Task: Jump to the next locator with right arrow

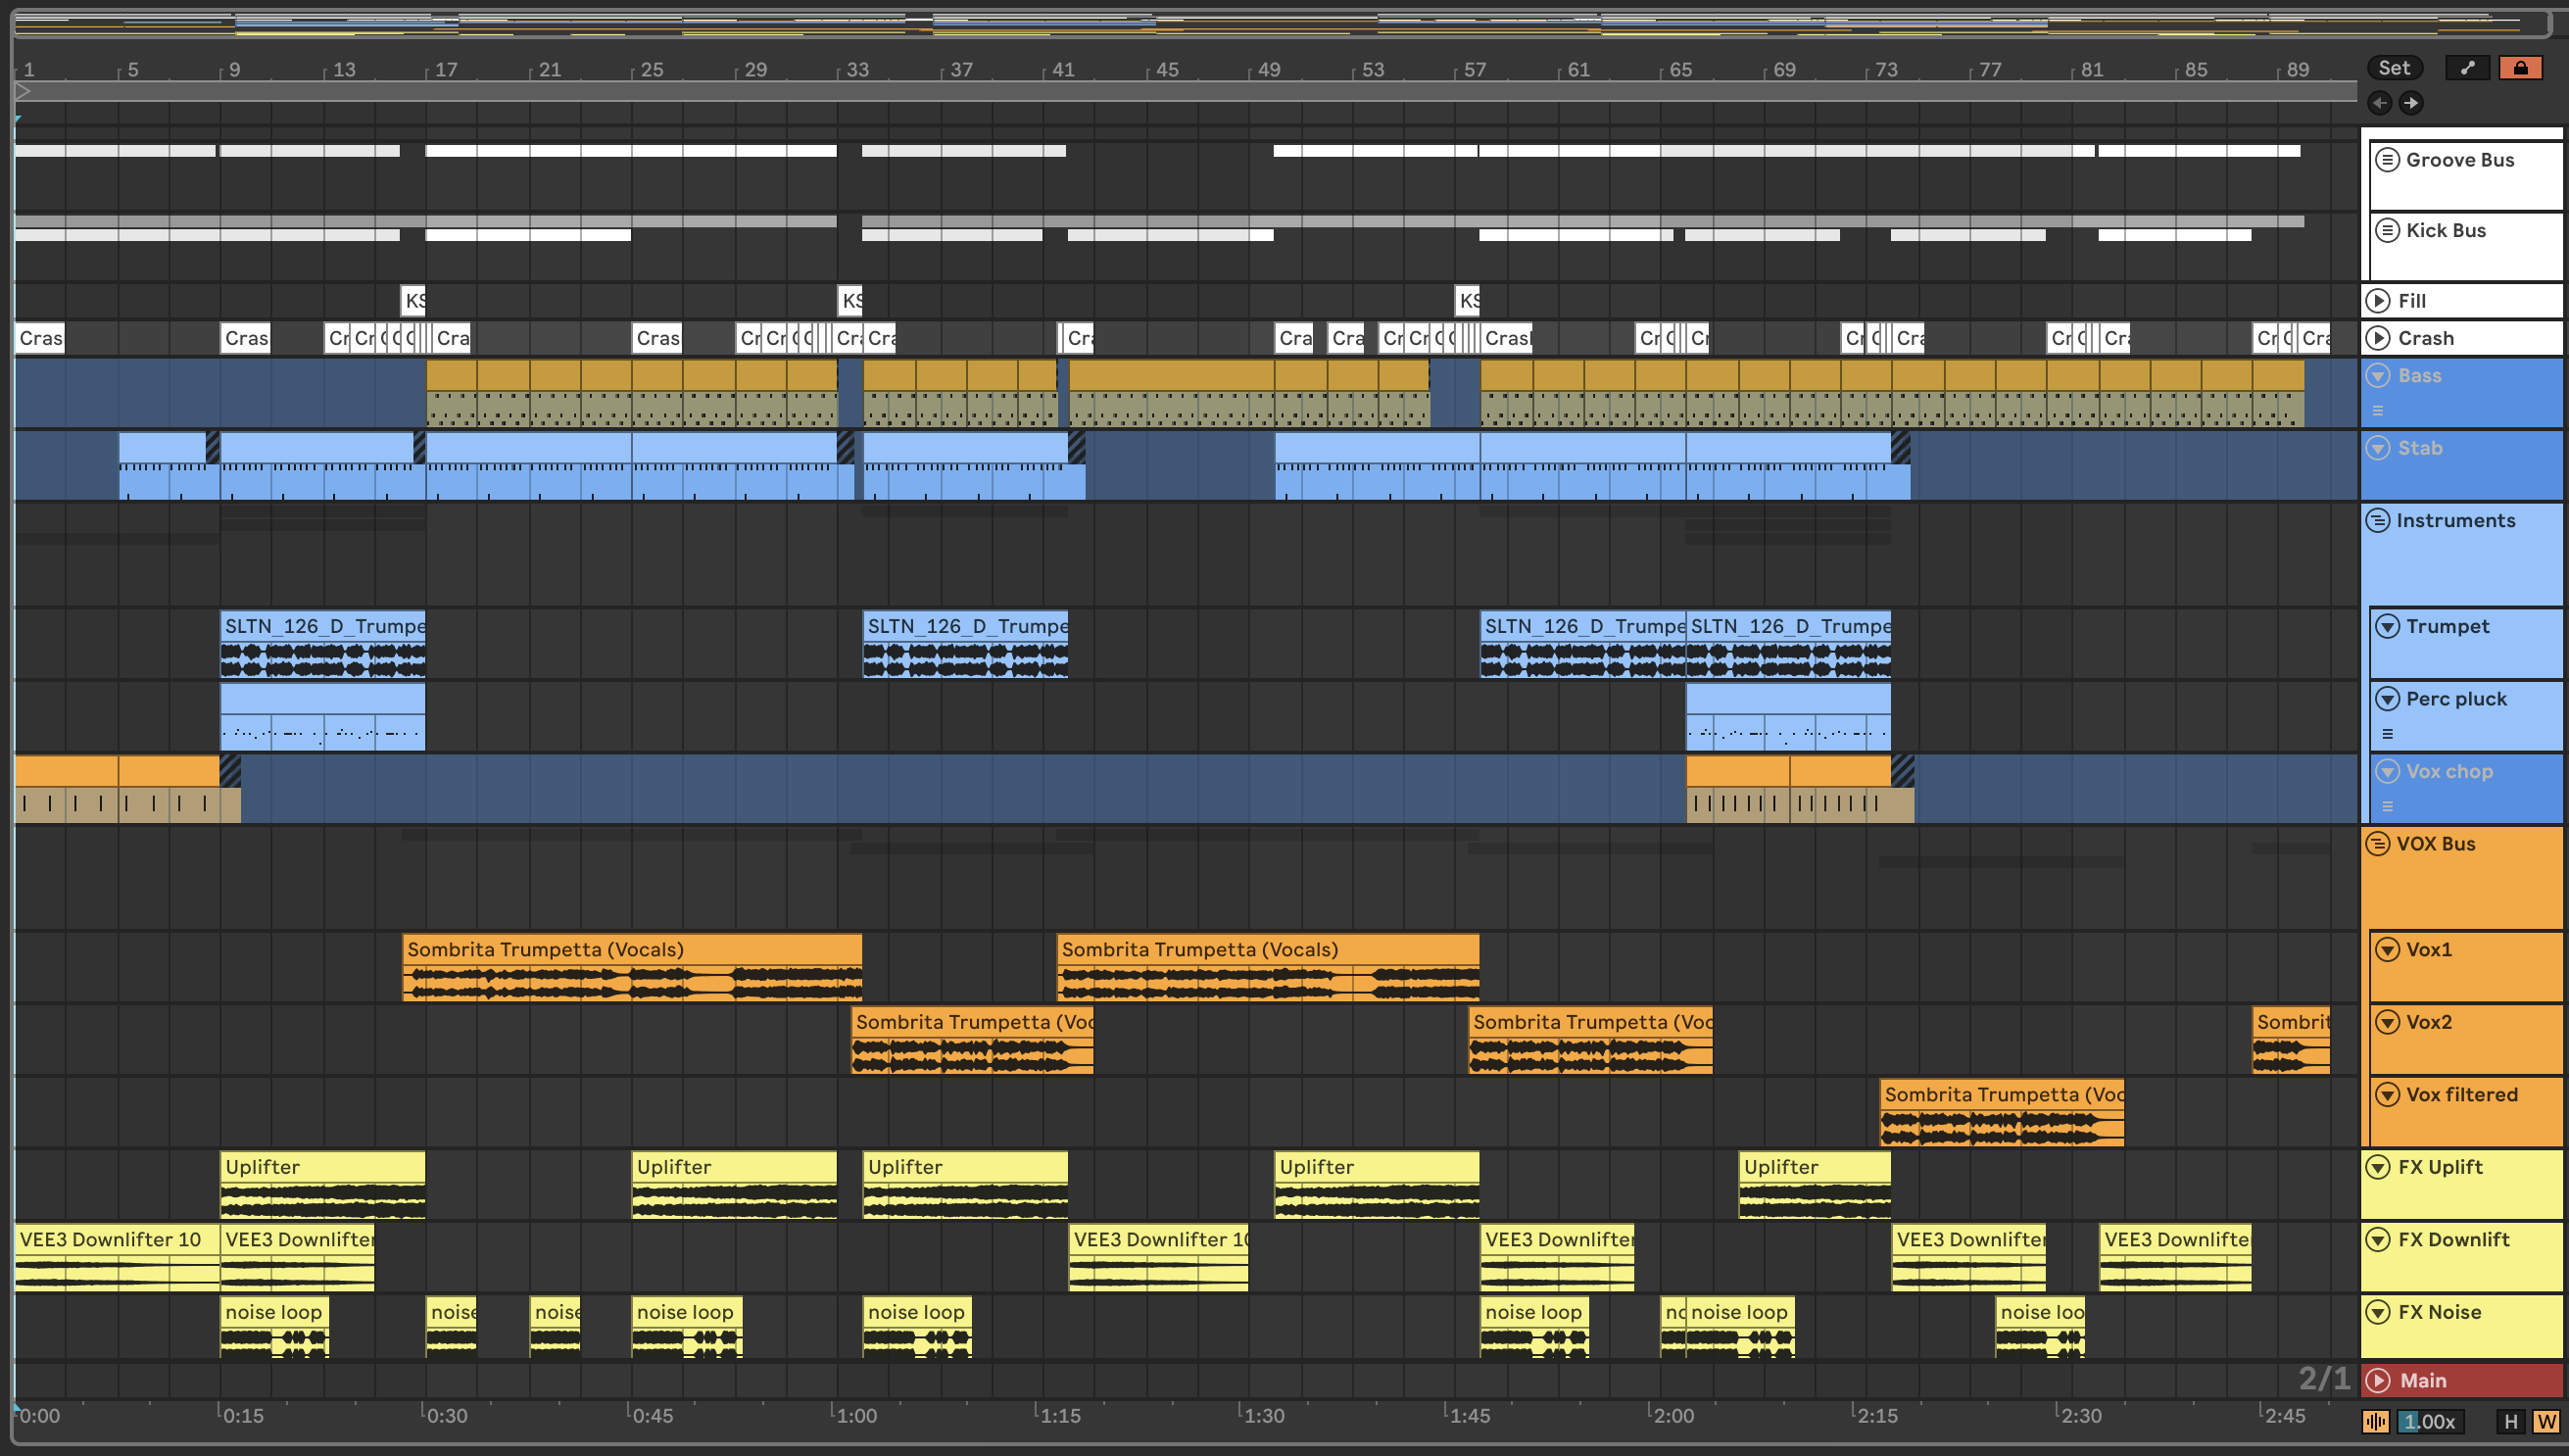Action: (2411, 102)
